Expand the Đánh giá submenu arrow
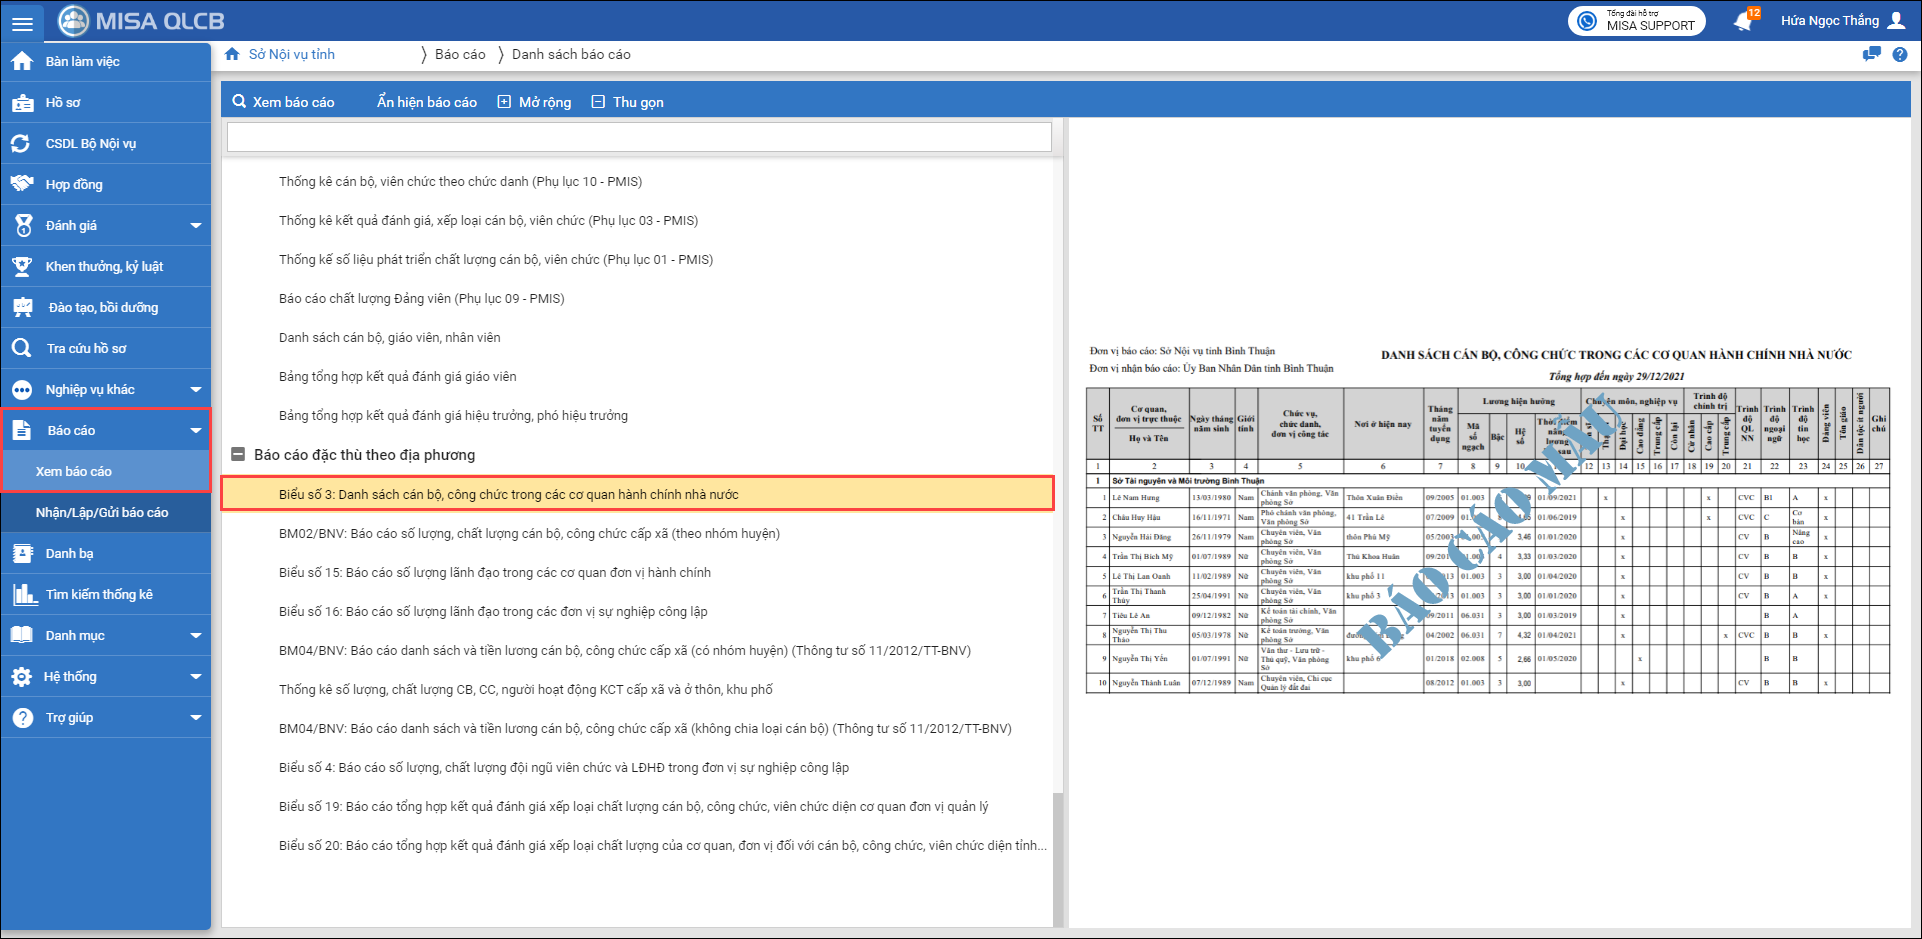This screenshot has height=939, width=1922. pyautogui.click(x=195, y=226)
